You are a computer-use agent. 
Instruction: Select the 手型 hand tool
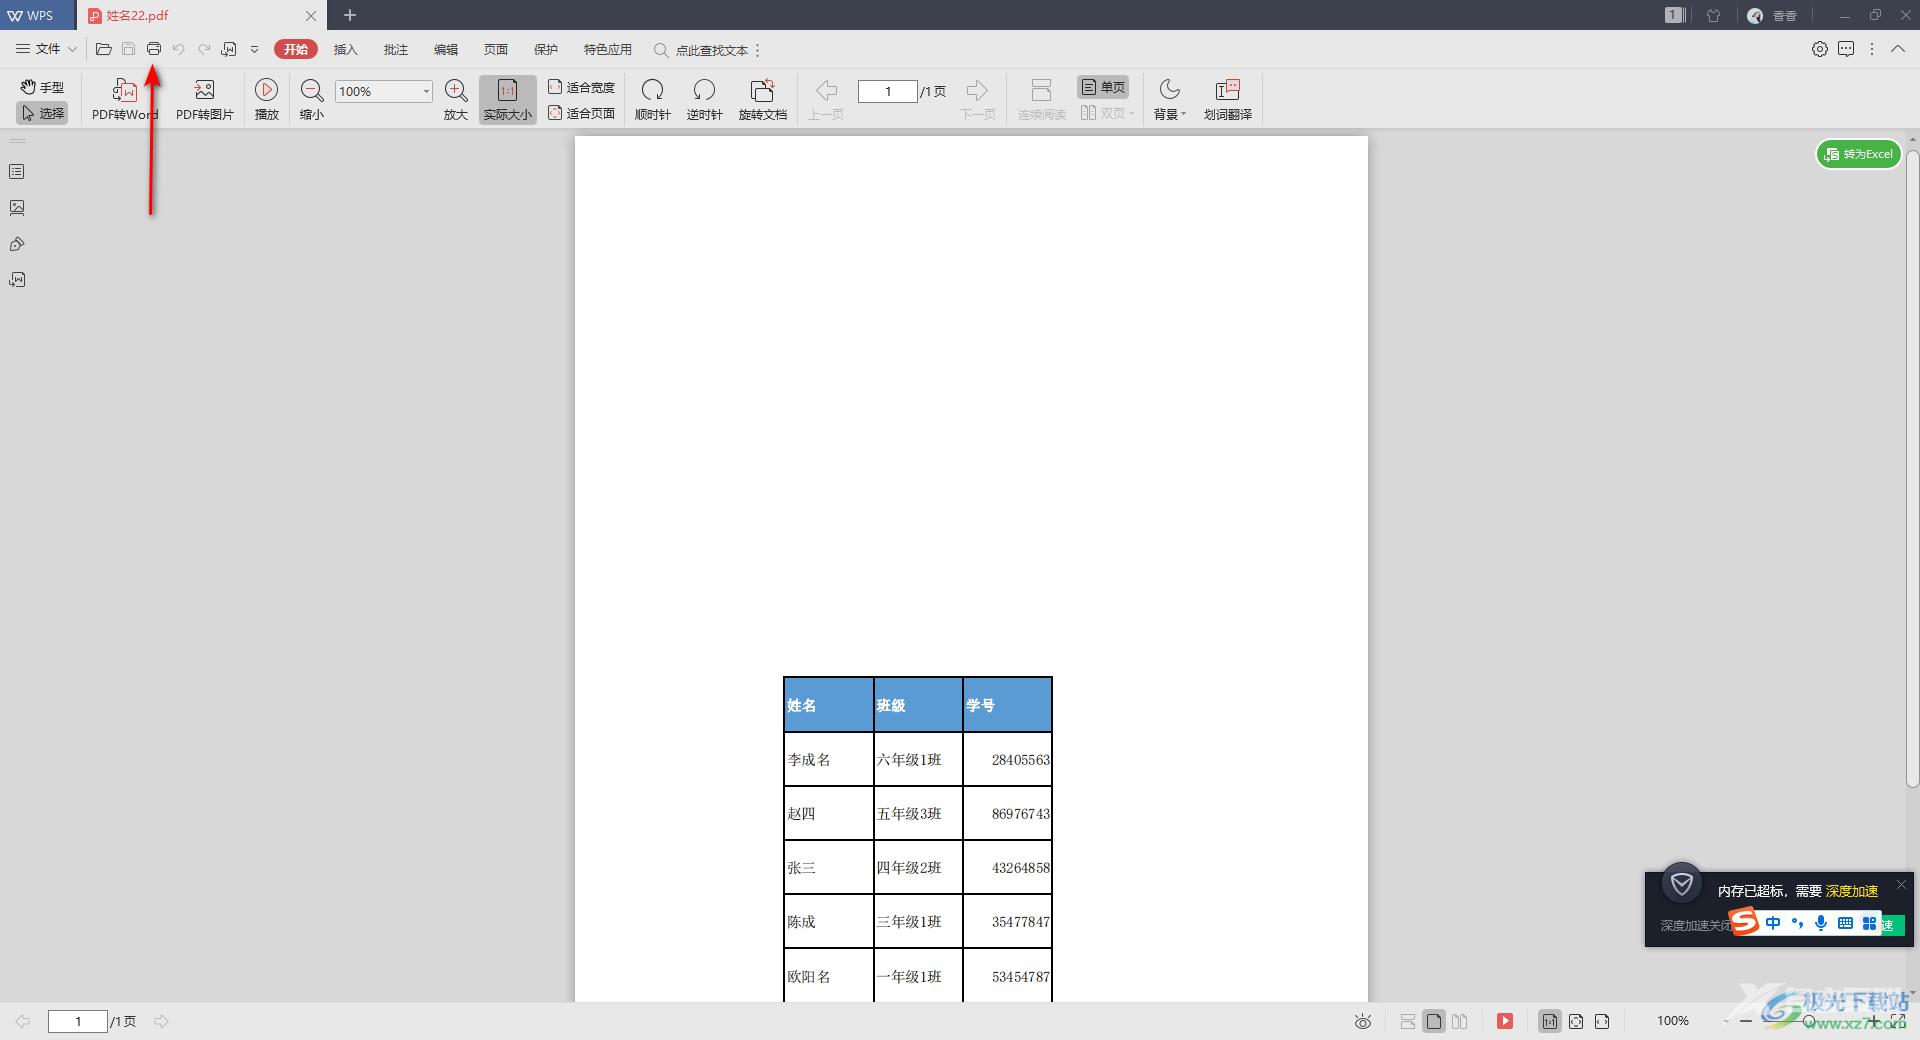(42, 87)
